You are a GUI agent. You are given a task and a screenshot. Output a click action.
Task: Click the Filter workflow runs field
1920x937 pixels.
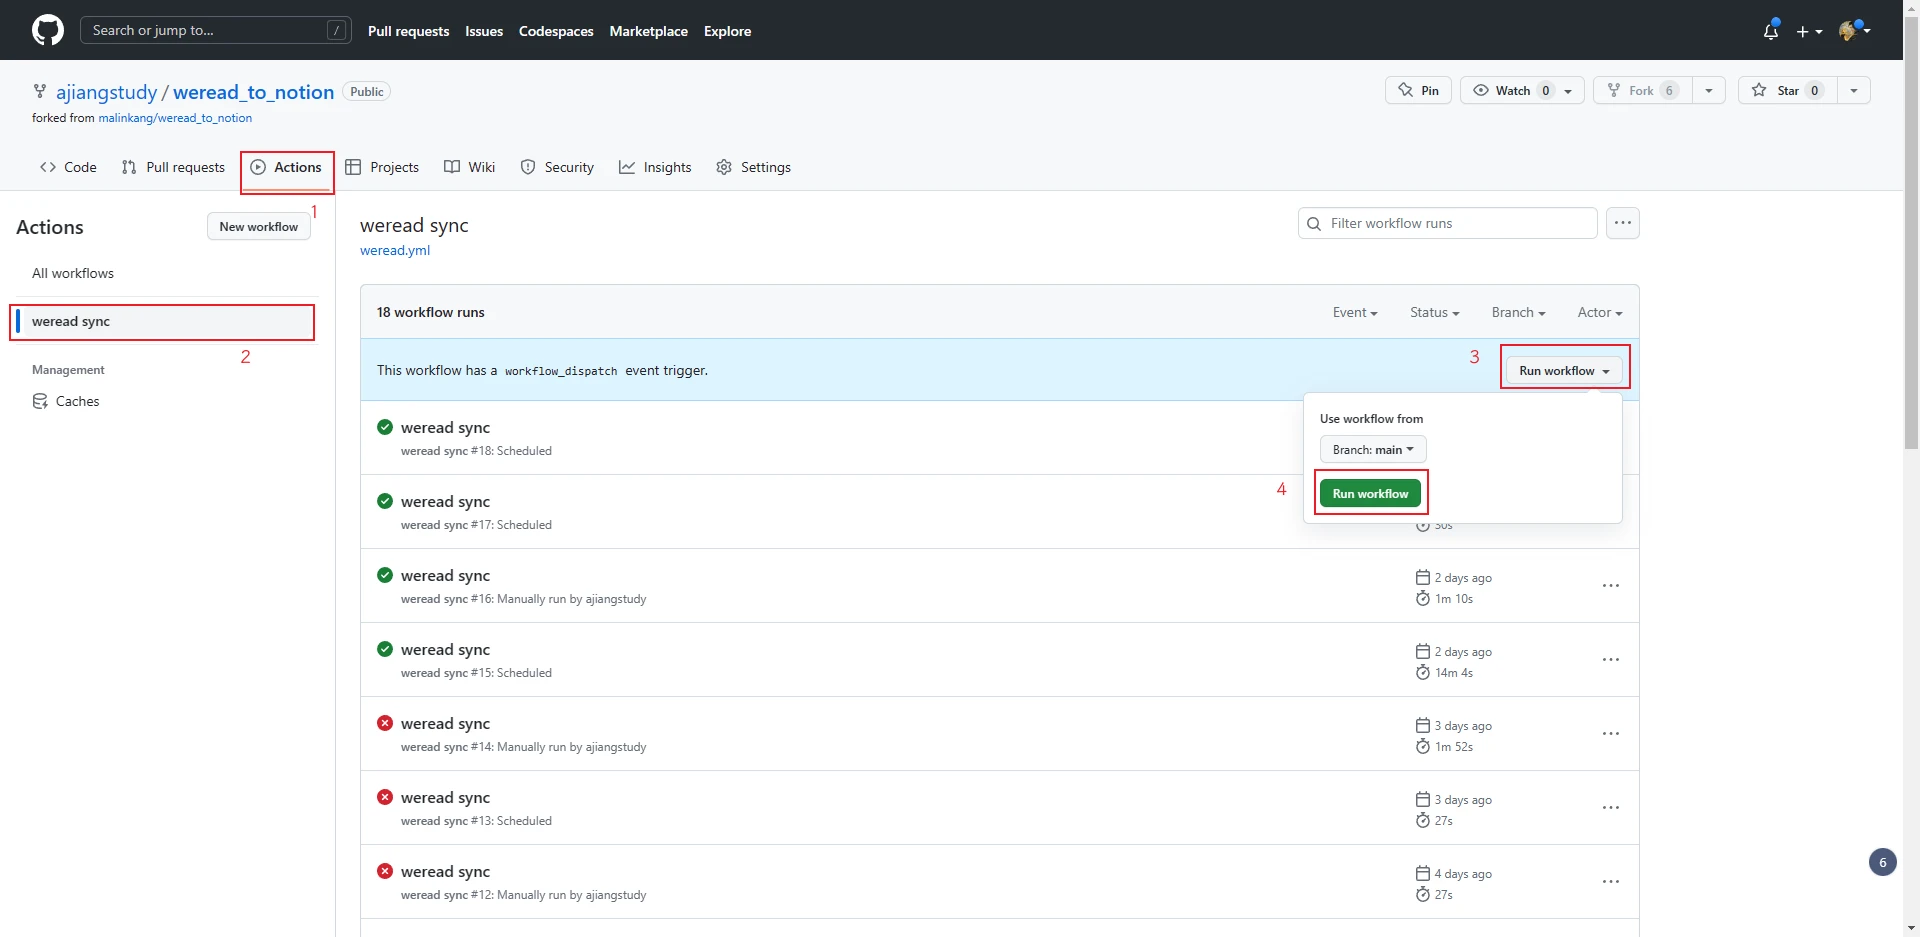point(1447,223)
